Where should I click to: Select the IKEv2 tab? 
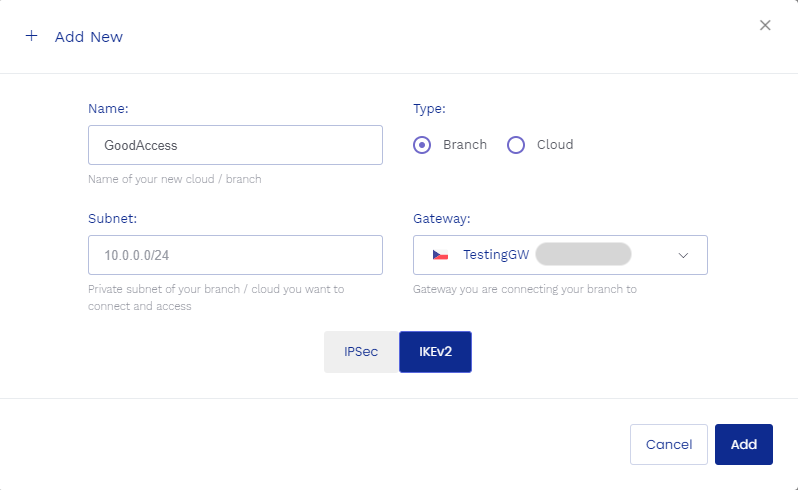click(435, 352)
